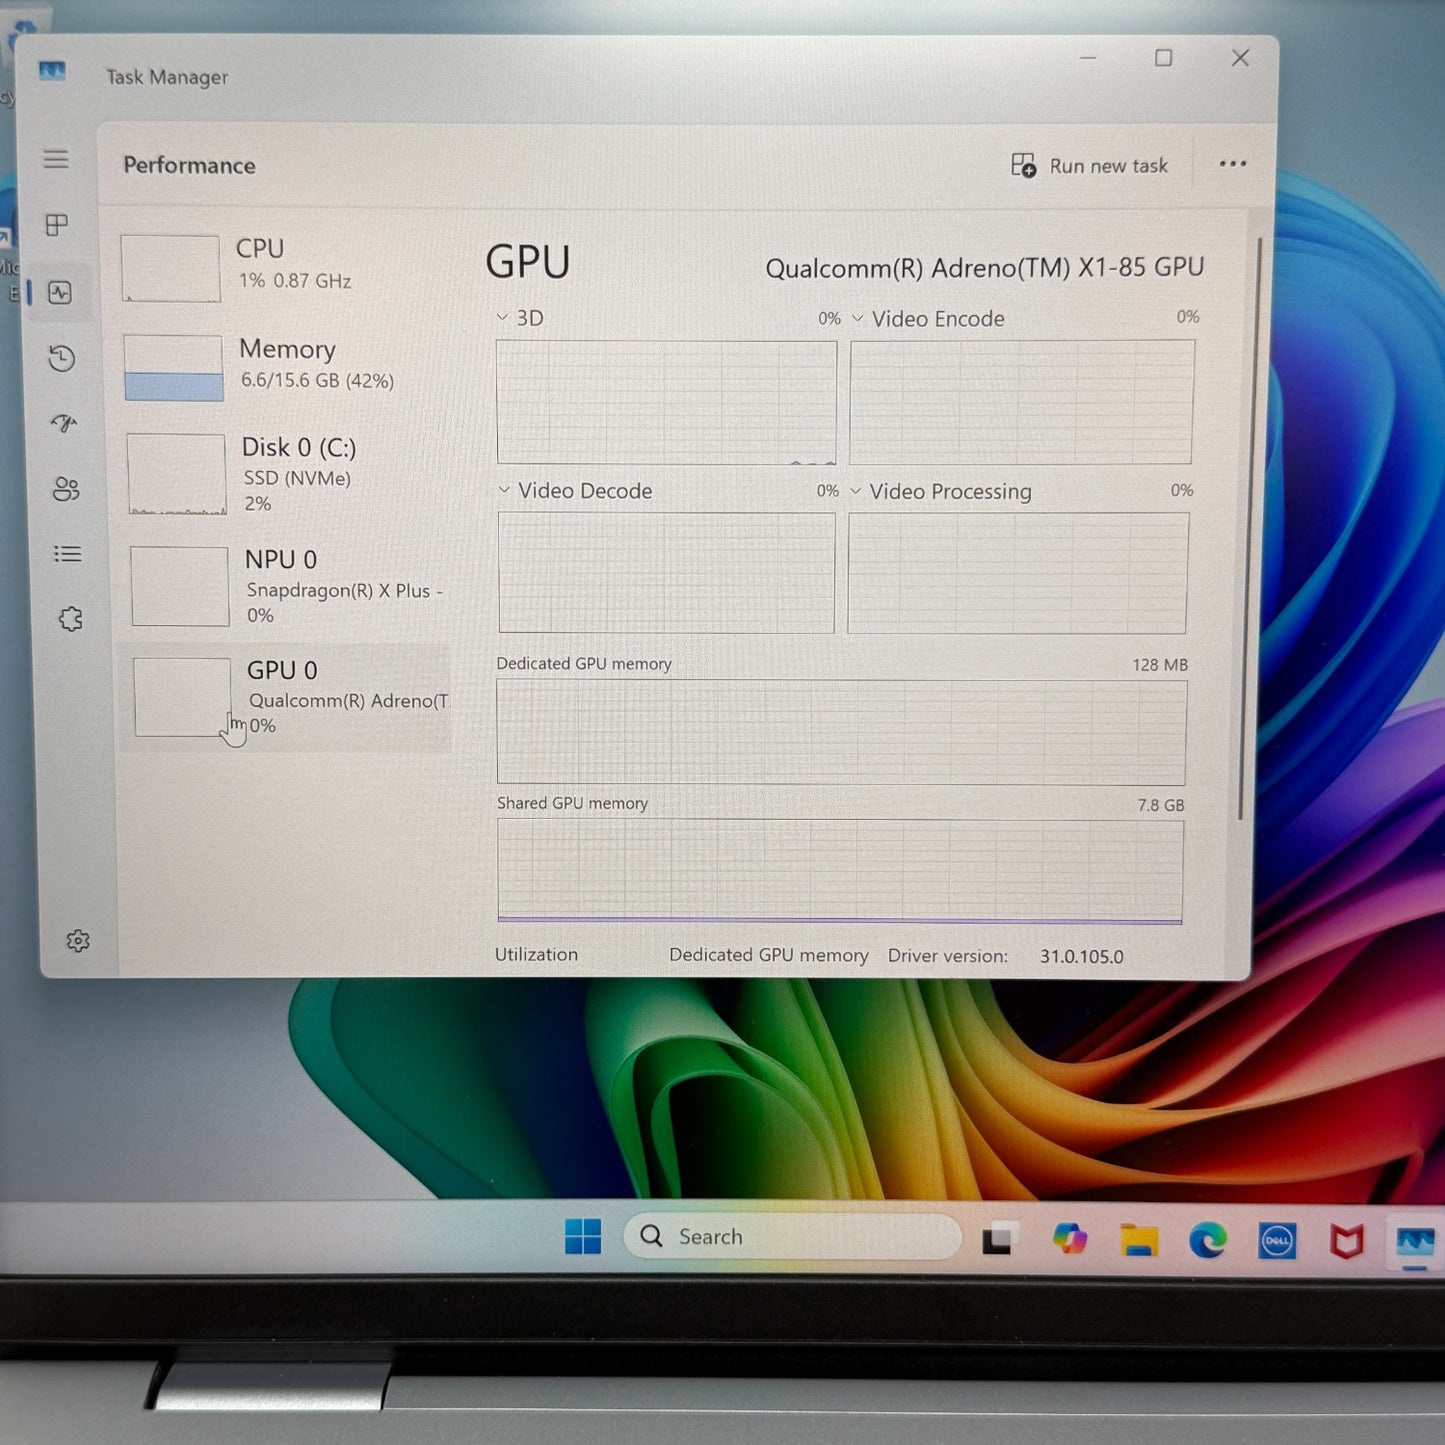Click the Qualcomm(R) Adreno(TM) X1-85 GPU name
Viewport: 1445px width, 1445px height.
pyautogui.click(x=985, y=267)
